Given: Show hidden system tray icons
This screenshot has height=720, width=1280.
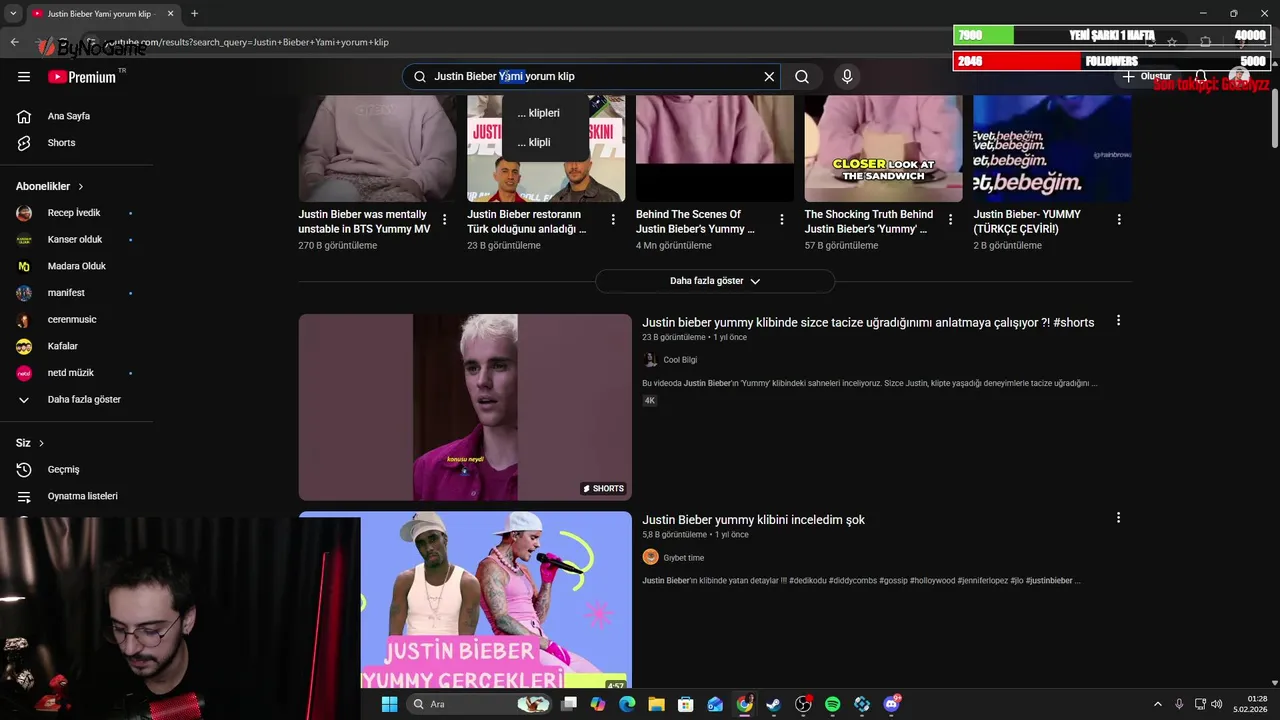Looking at the screenshot, I should coord(1158,704).
